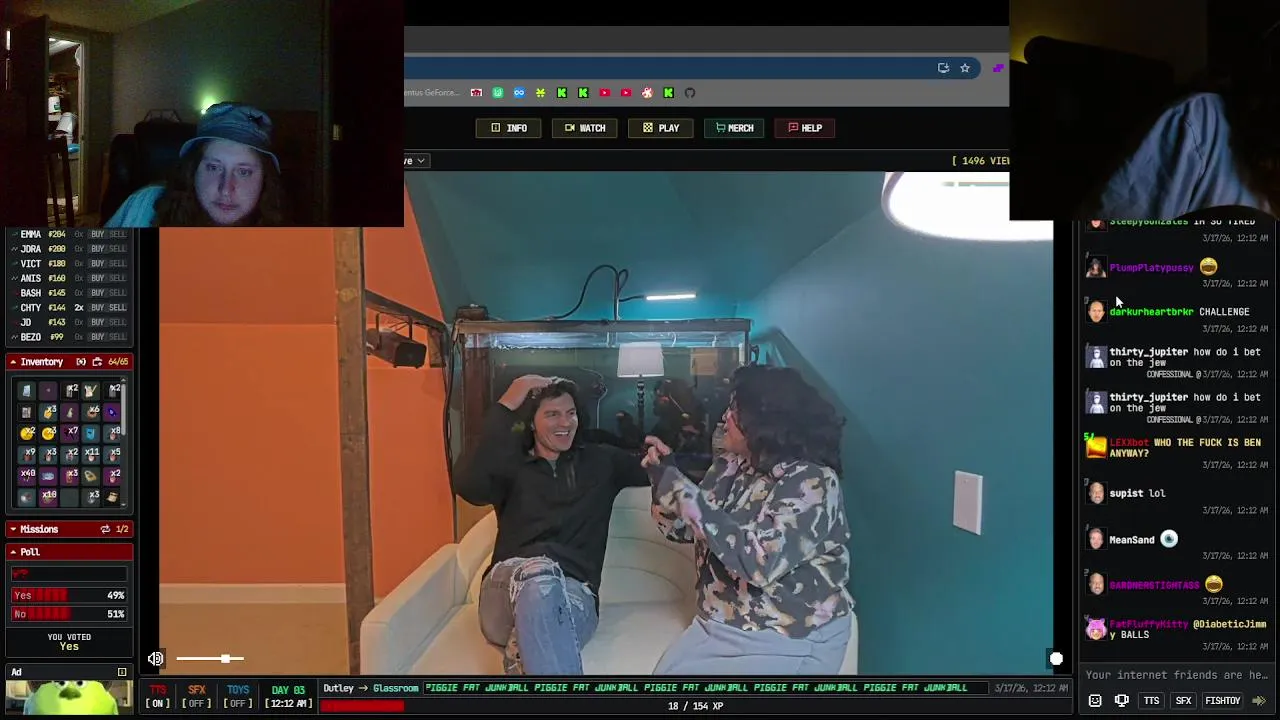Select SFX message type in chat
This screenshot has width=1280, height=720.
[x=1184, y=701]
